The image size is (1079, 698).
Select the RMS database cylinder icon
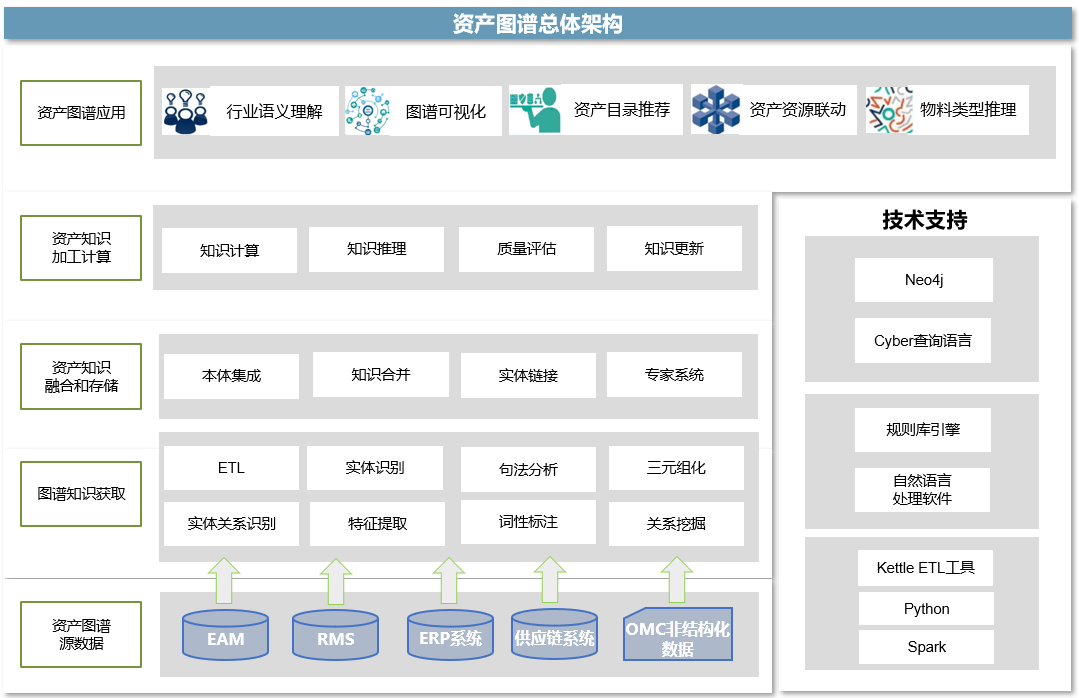(335, 634)
